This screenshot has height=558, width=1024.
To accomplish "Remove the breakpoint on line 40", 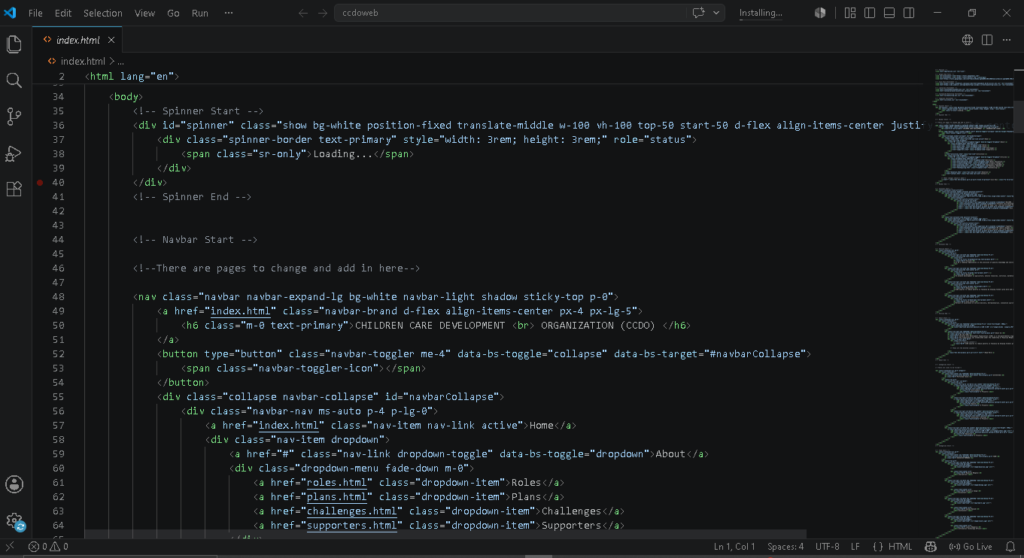I will click(x=40, y=182).
